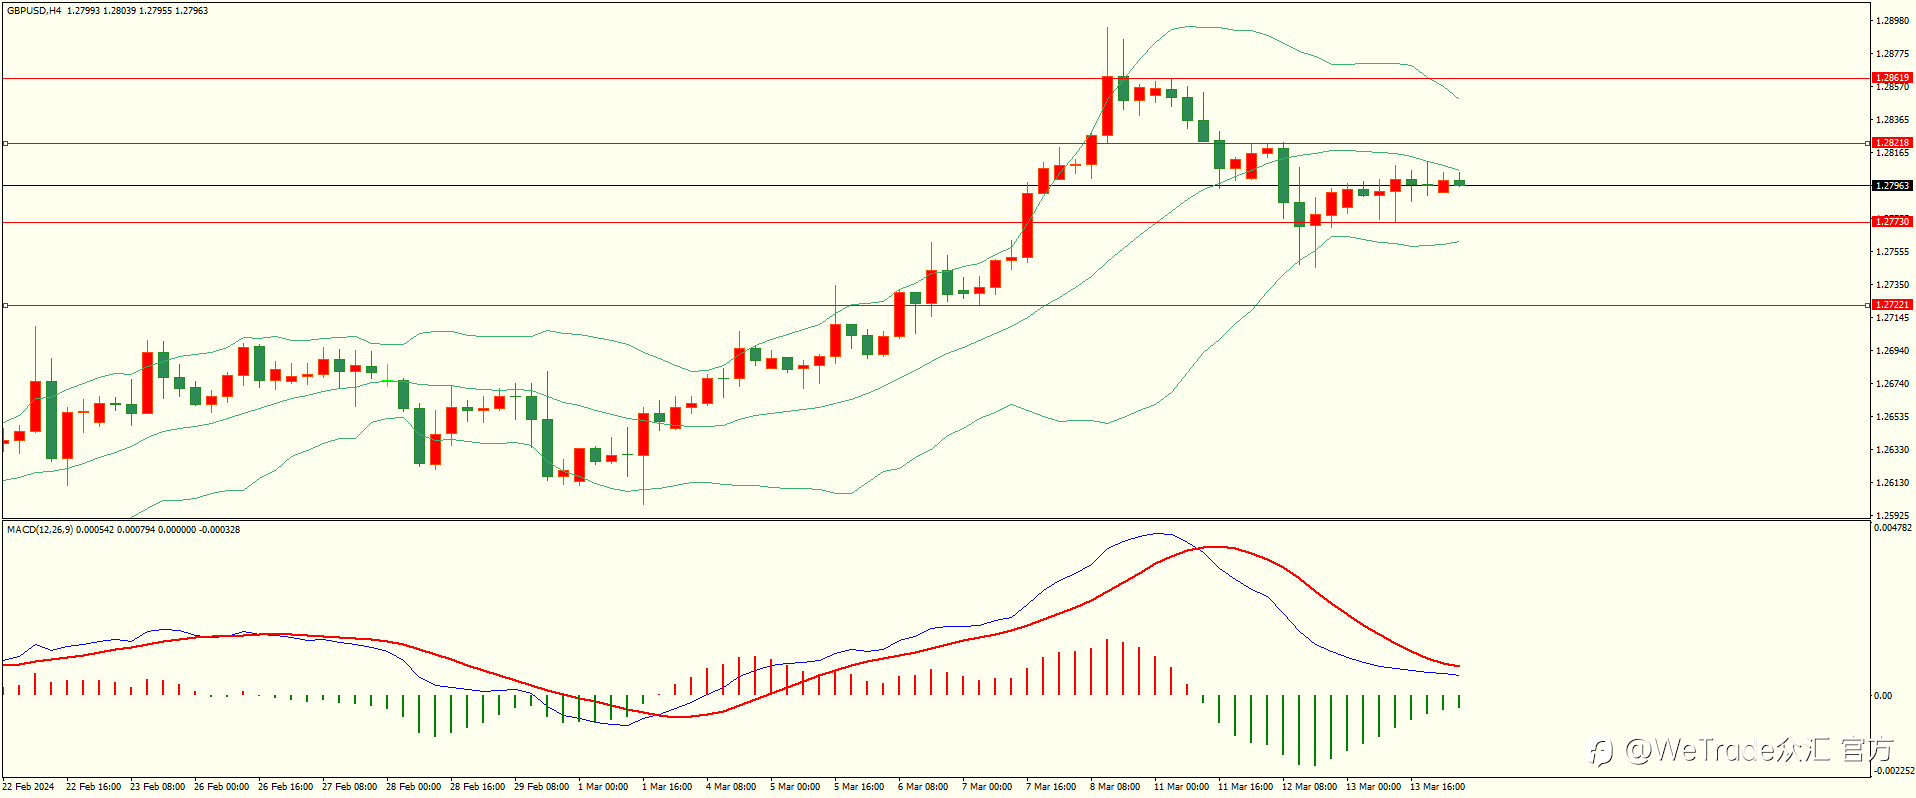Click the 5 Mar 00:00 time label

[795, 787]
